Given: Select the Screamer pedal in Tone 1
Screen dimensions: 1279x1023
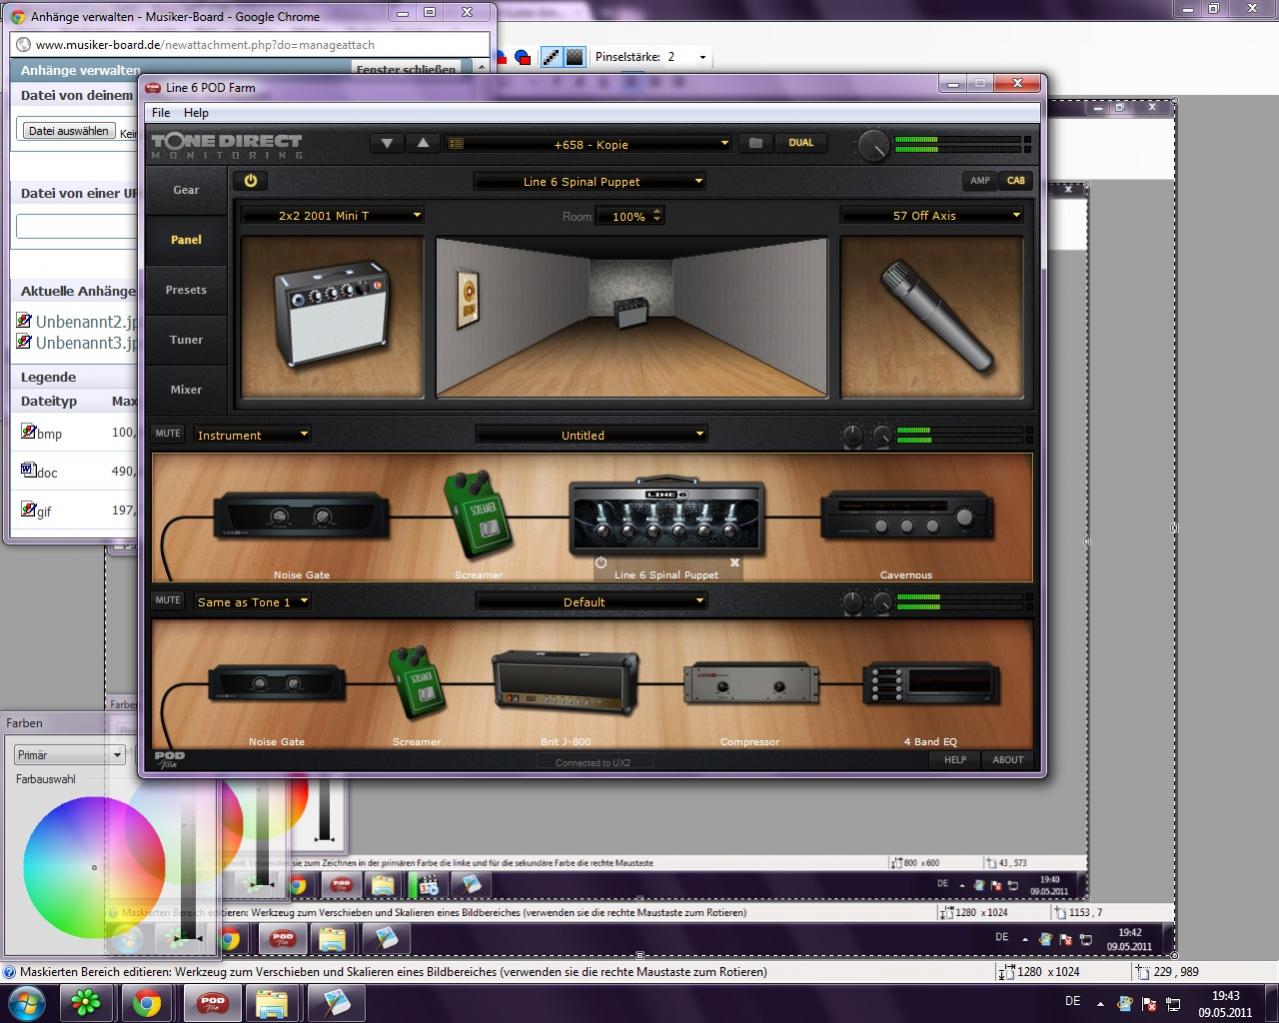Looking at the screenshot, I should click(478, 514).
